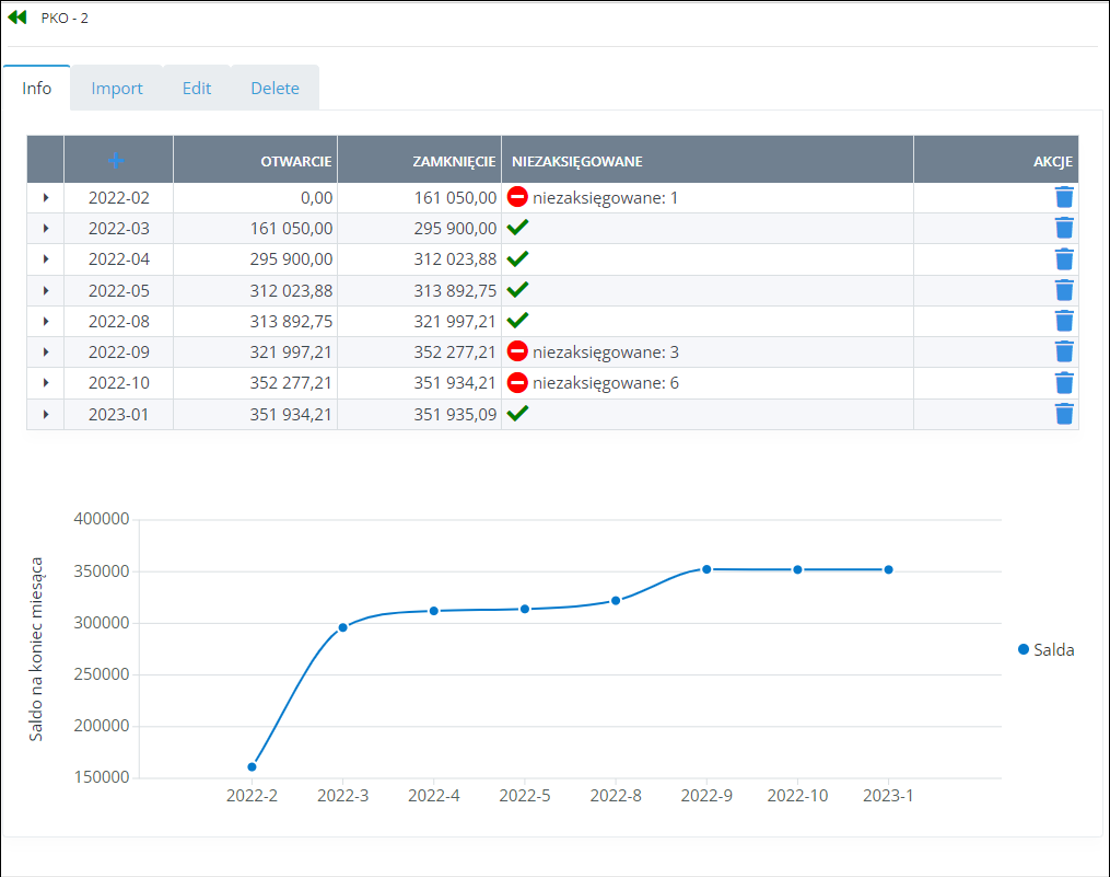1110x877 pixels.
Task: Expand the 2022-10 row arrow
Action: [x=45, y=383]
